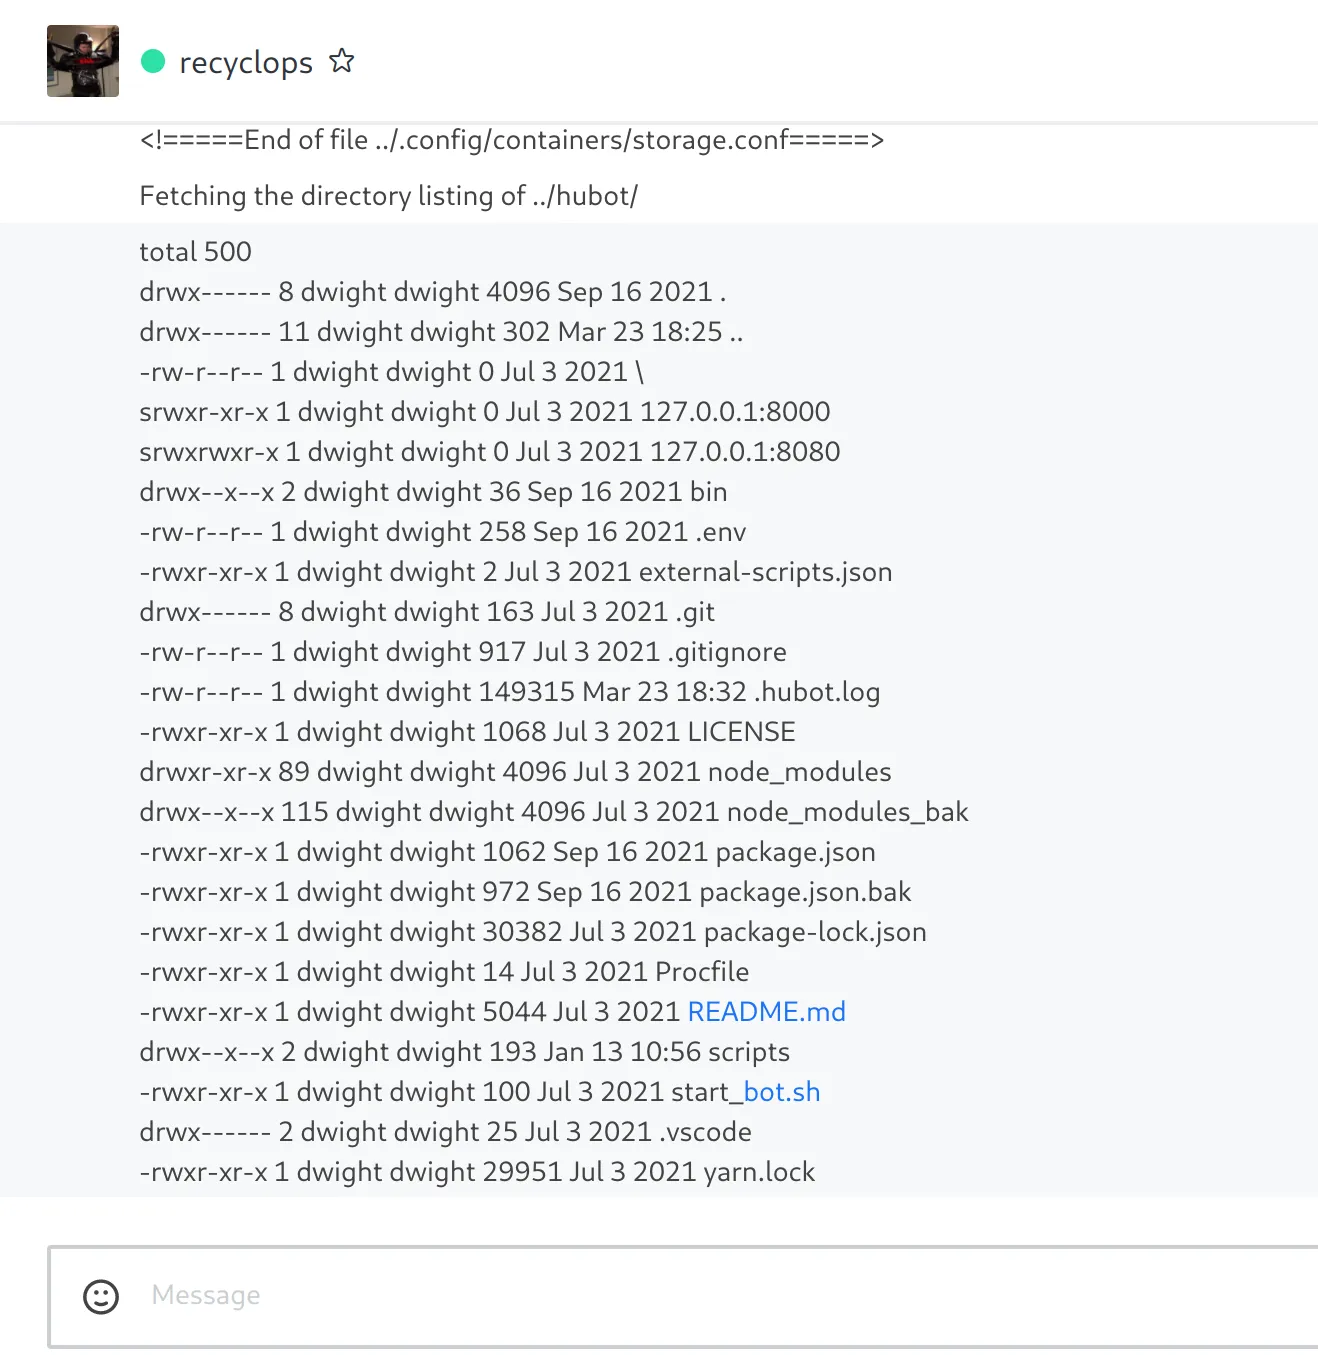Click the .vscode directory listing line

tap(445, 1132)
